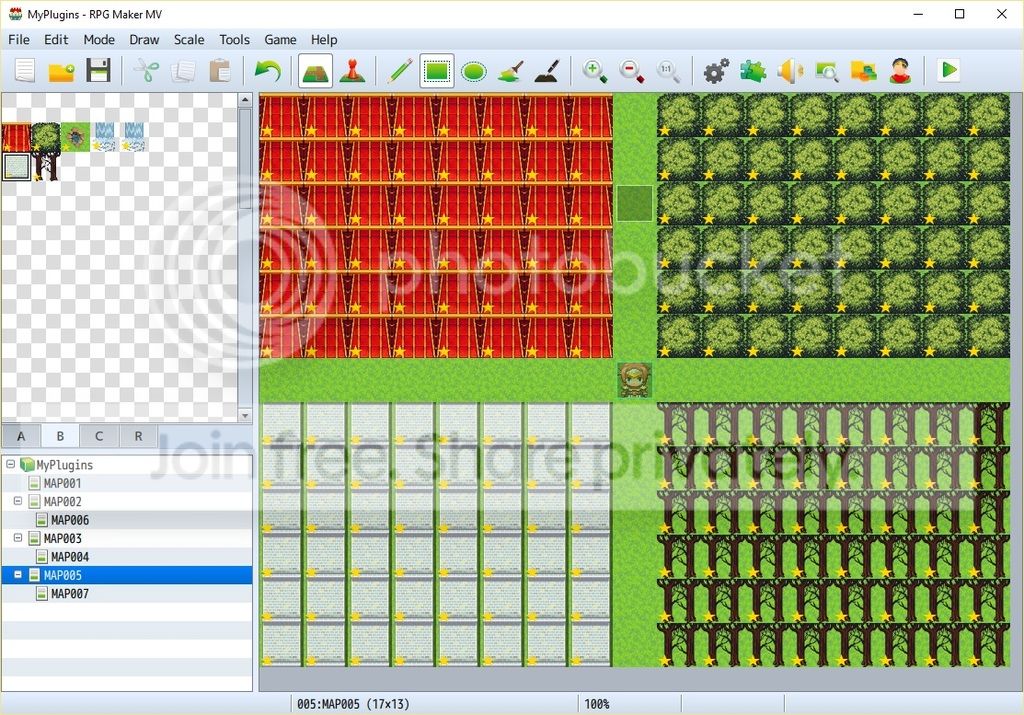1024x715 pixels.
Task: Select the Rectangle drawing tool
Action: [x=436, y=71]
